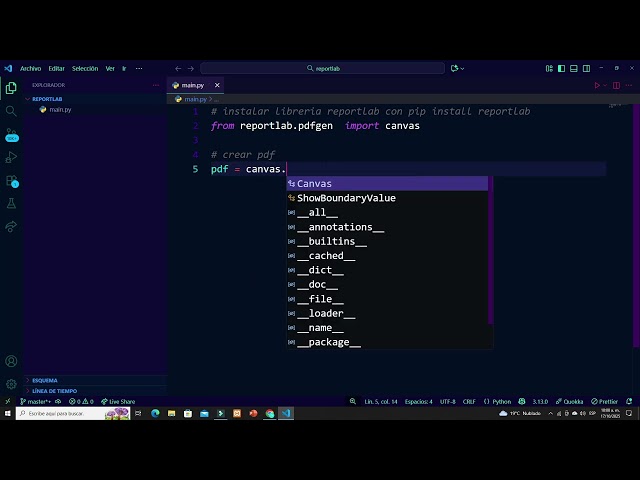Image resolution: width=640 pixels, height=480 pixels.
Task: Customize layout from title bar
Action: pos(549,69)
